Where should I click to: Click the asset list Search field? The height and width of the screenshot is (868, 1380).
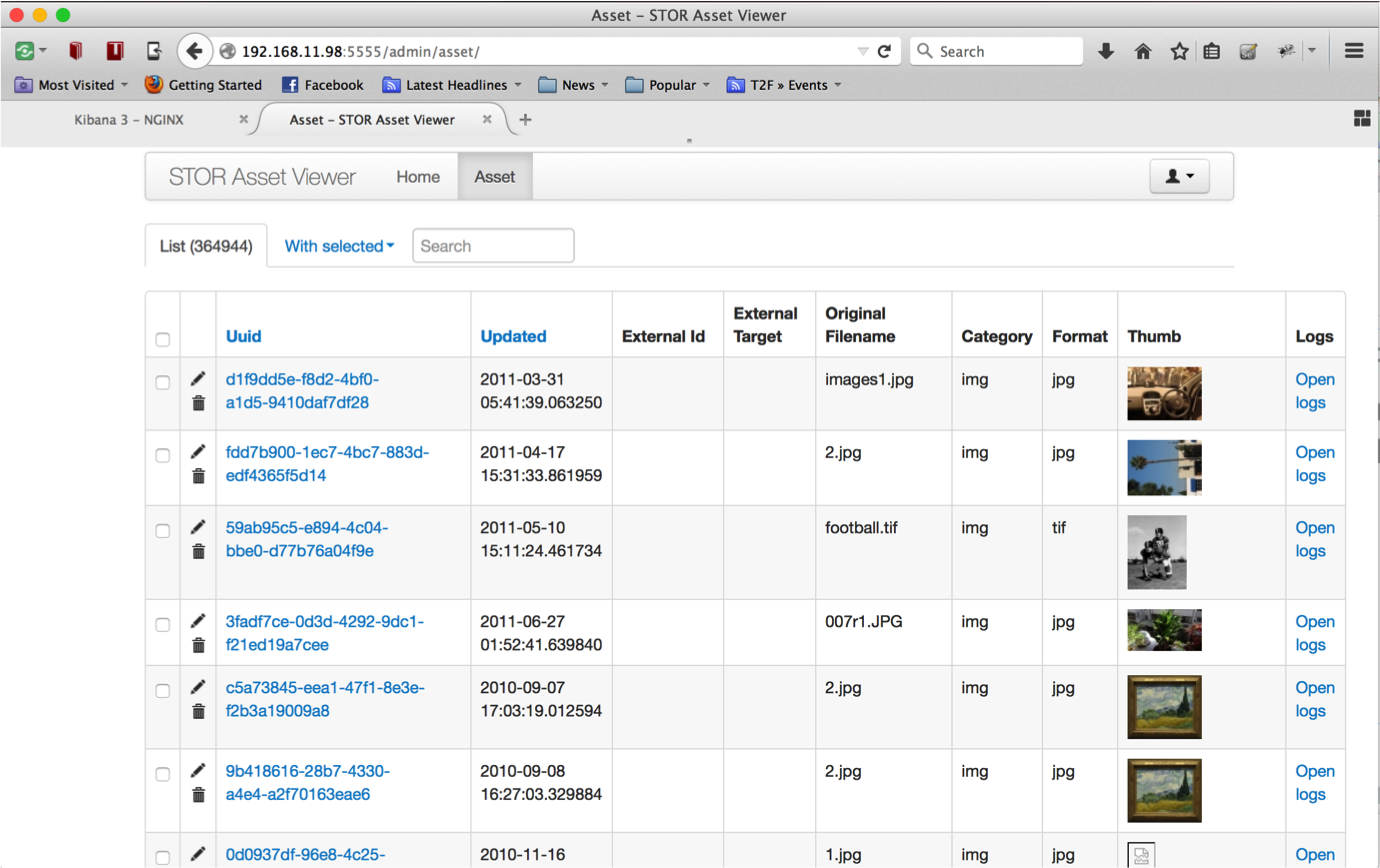pyautogui.click(x=493, y=246)
